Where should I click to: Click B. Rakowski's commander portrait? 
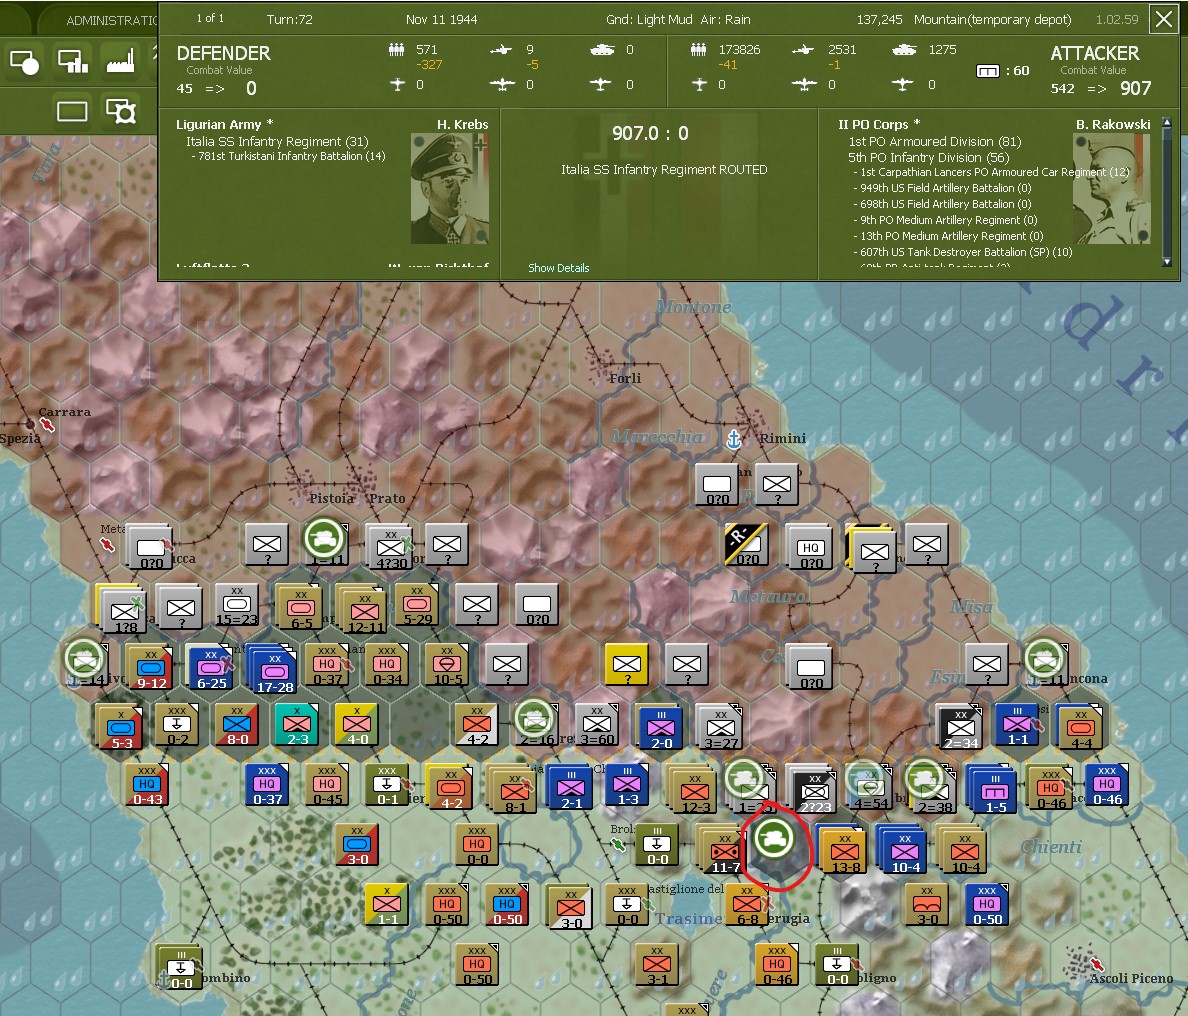coord(1111,190)
